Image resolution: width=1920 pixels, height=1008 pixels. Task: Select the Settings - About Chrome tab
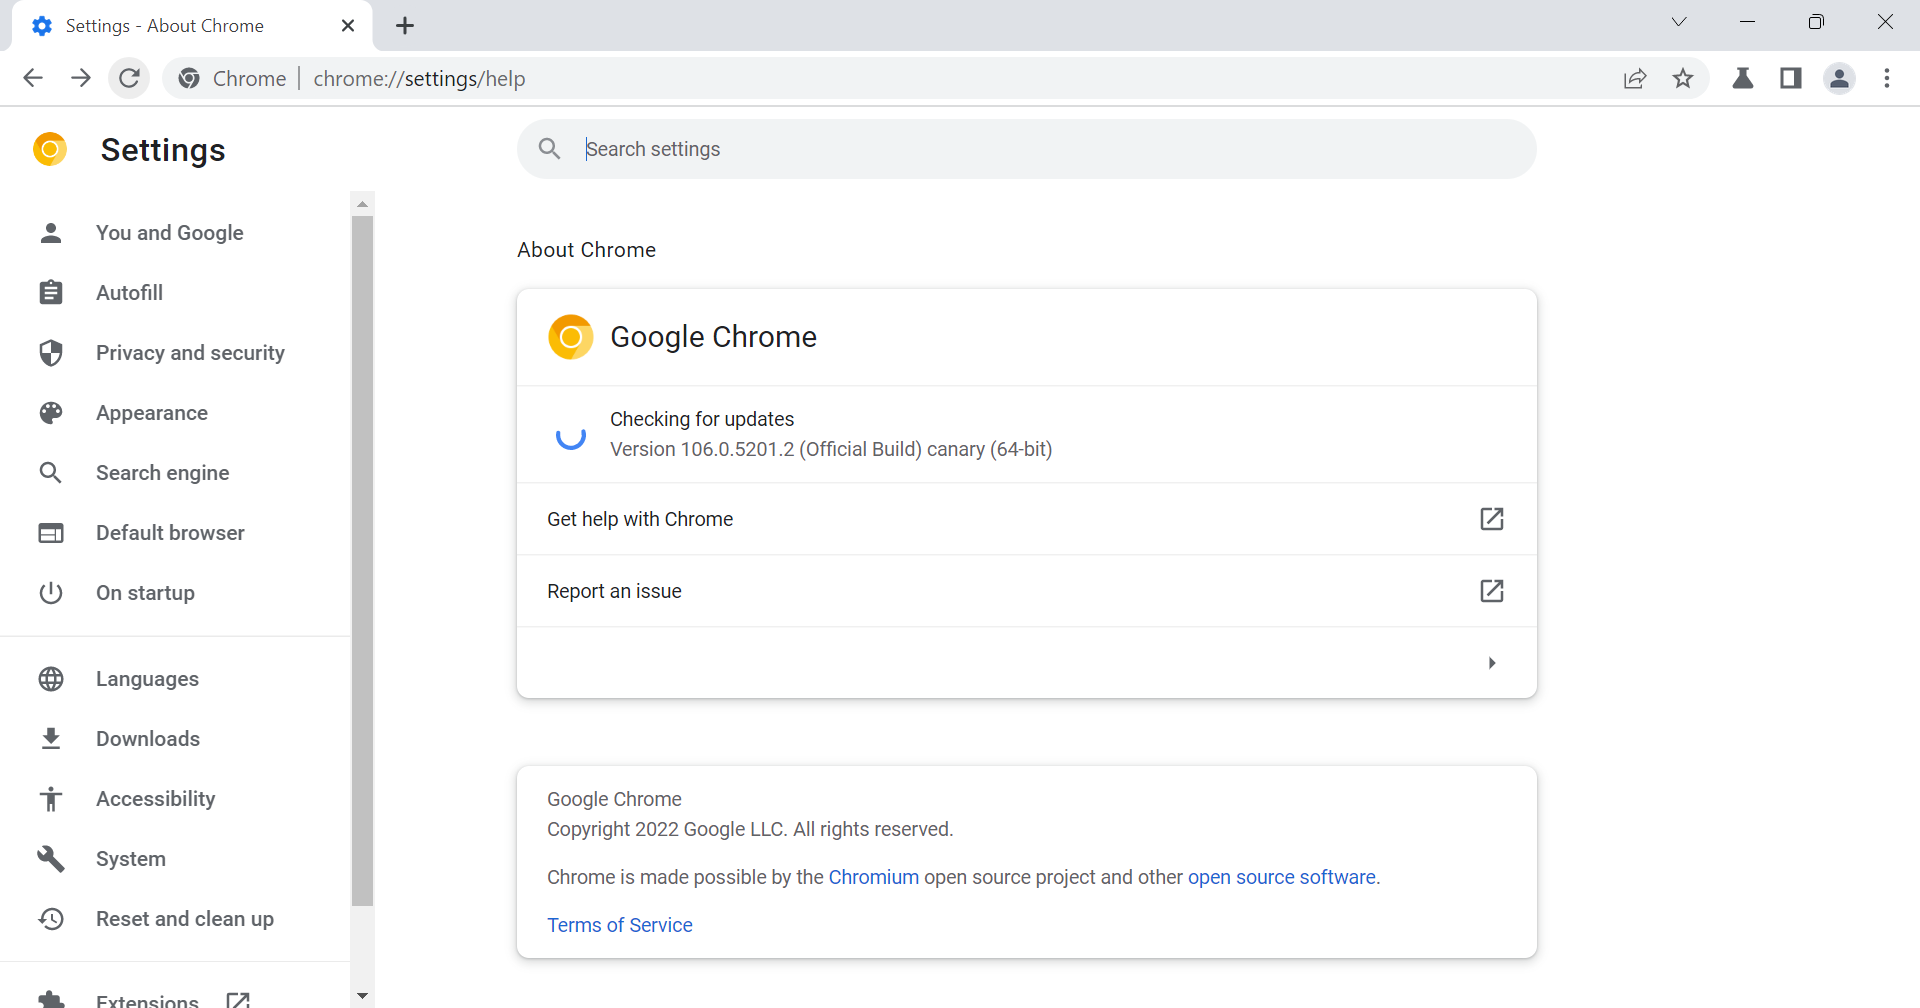pyautogui.click(x=192, y=26)
